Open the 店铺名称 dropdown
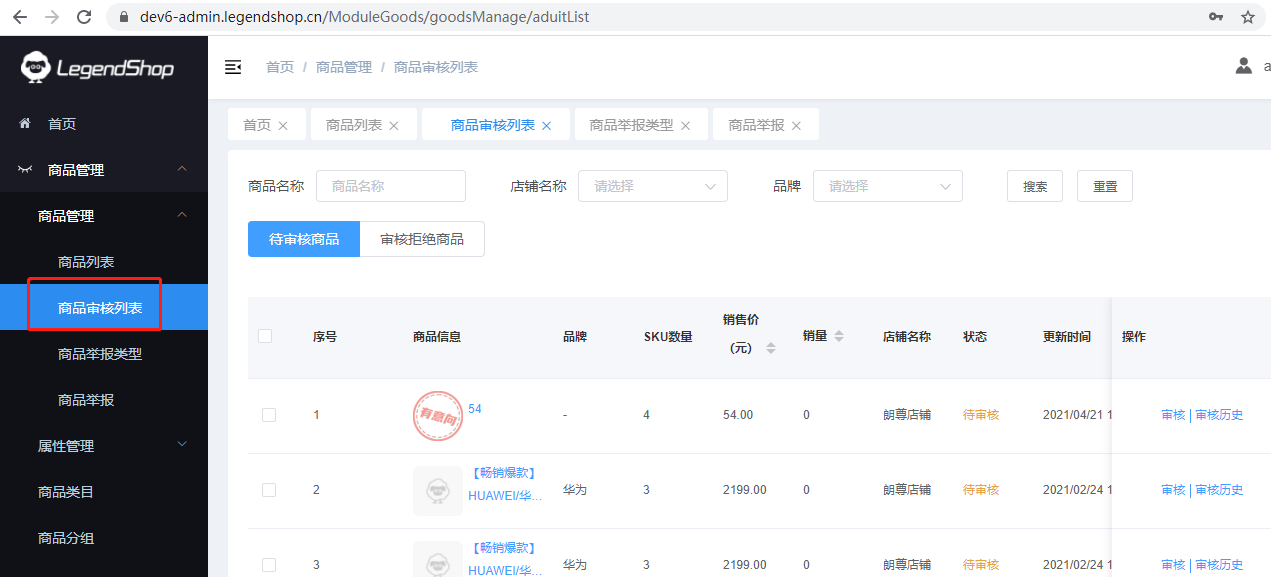 652,186
